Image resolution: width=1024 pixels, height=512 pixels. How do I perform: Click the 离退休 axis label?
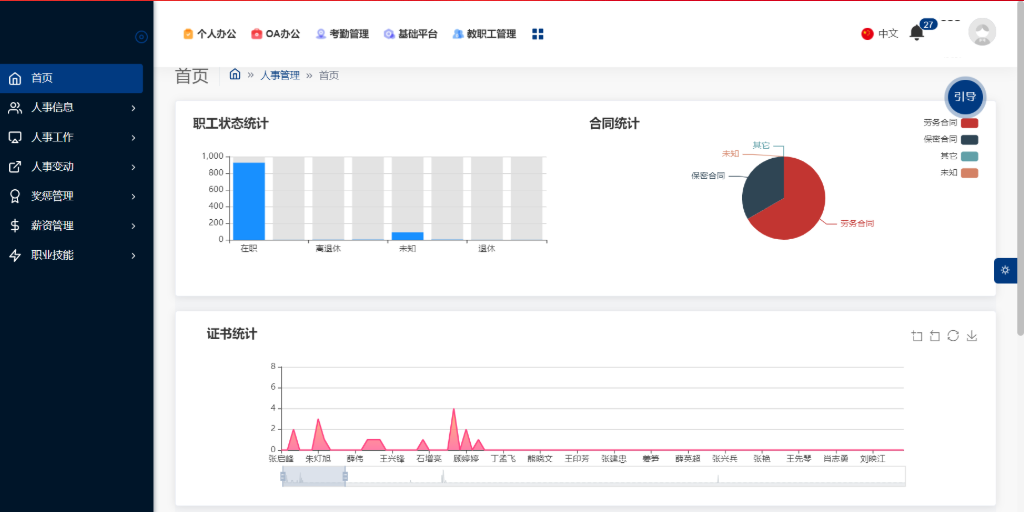point(328,249)
